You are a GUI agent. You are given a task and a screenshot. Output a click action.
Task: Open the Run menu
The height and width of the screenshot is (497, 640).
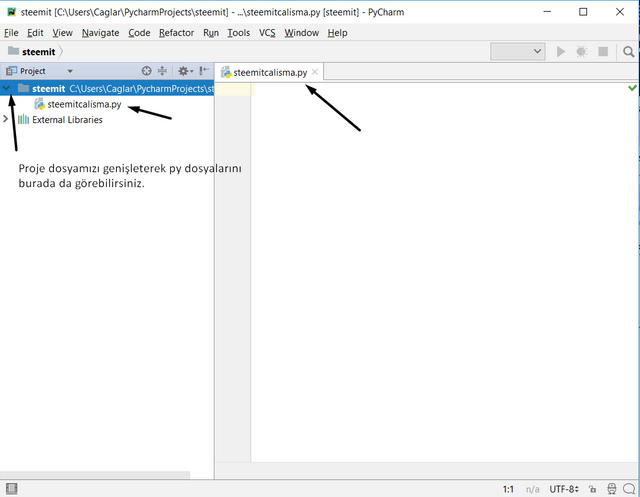[x=211, y=33]
